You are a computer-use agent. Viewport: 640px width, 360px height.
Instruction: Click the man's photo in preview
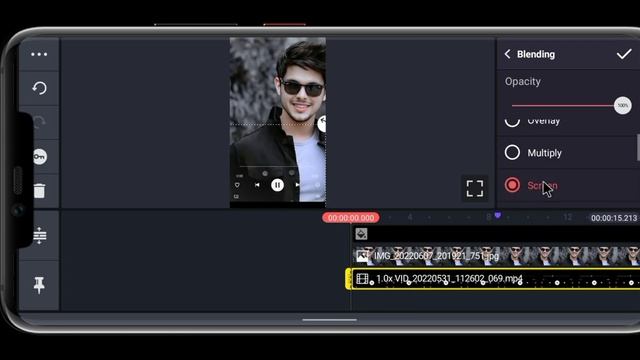[278, 119]
